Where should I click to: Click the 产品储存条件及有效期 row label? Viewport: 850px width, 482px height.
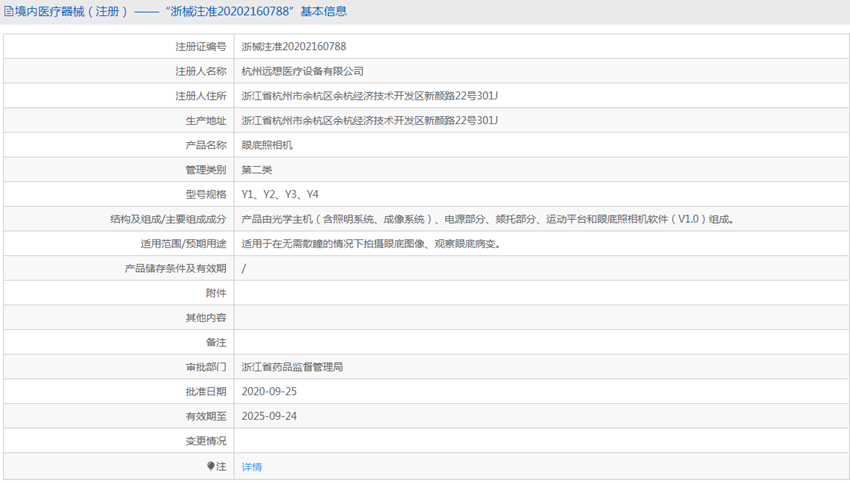click(x=175, y=269)
